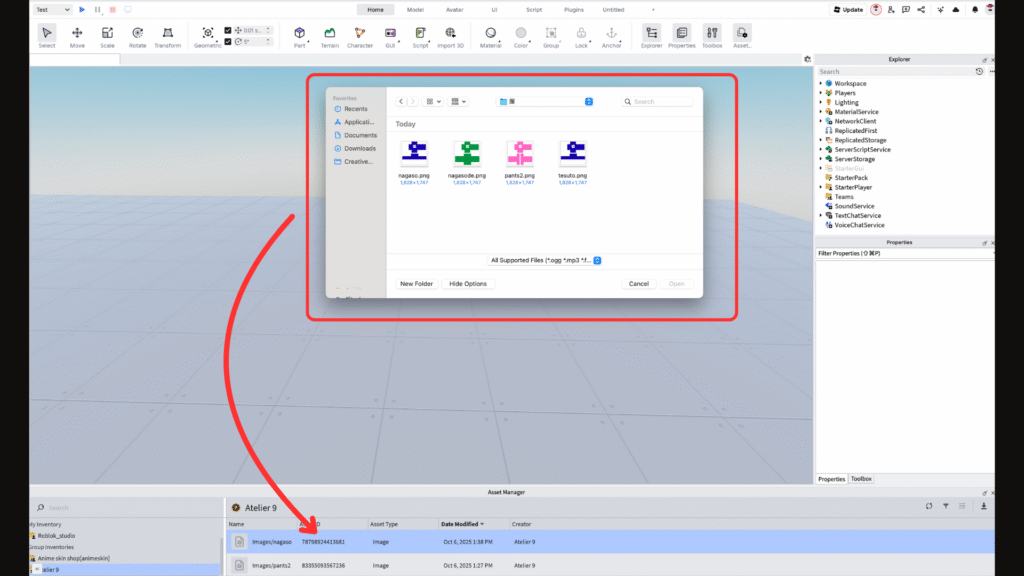Toggle the move snapping checkbox
The image size is (1024, 576).
coord(228,30)
